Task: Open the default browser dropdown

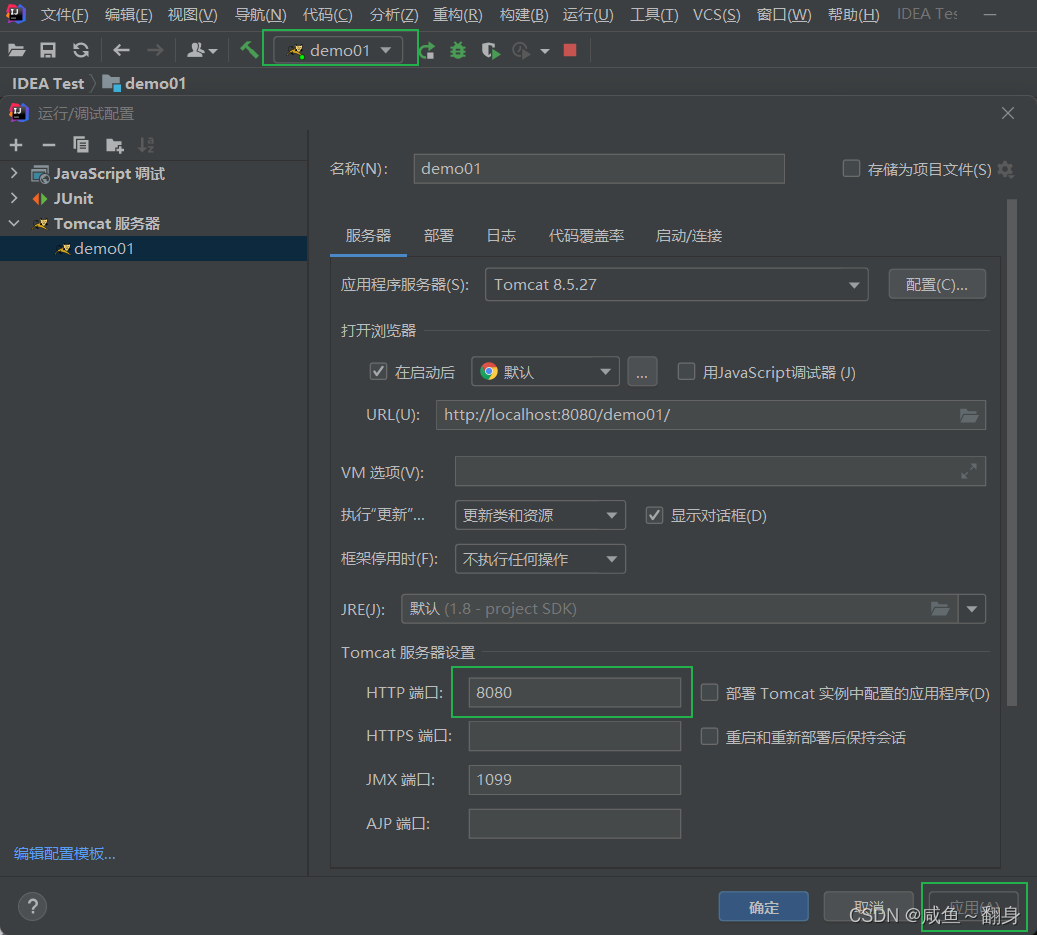Action: click(x=545, y=372)
